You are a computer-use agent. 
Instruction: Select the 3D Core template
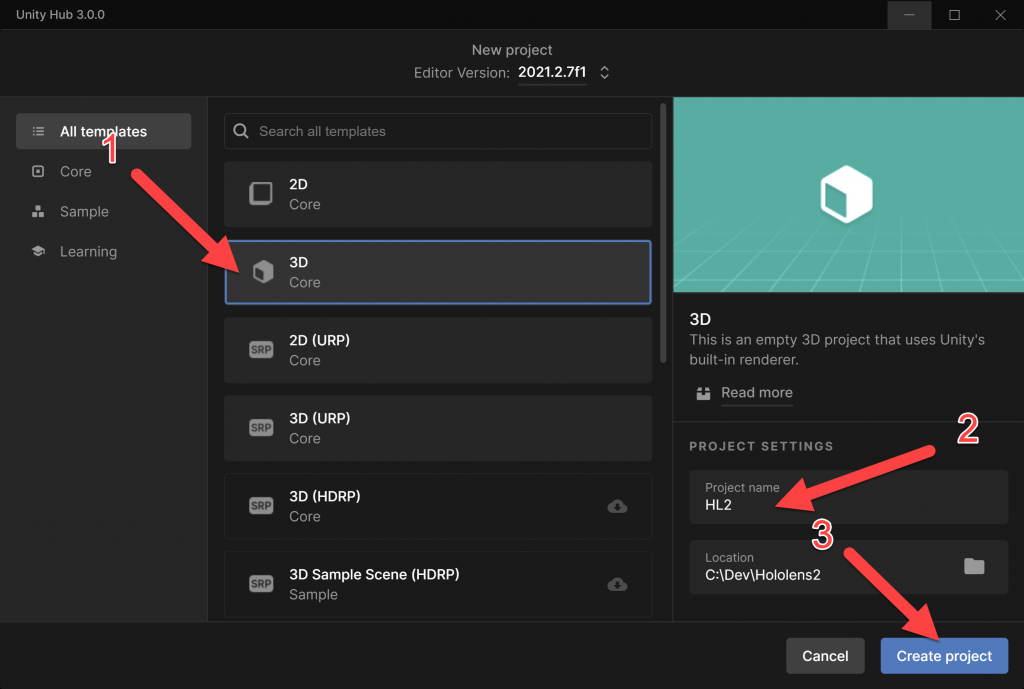tap(438, 272)
